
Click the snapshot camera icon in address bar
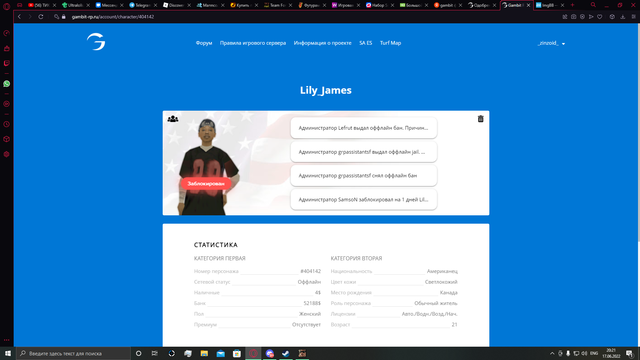click(x=573, y=17)
